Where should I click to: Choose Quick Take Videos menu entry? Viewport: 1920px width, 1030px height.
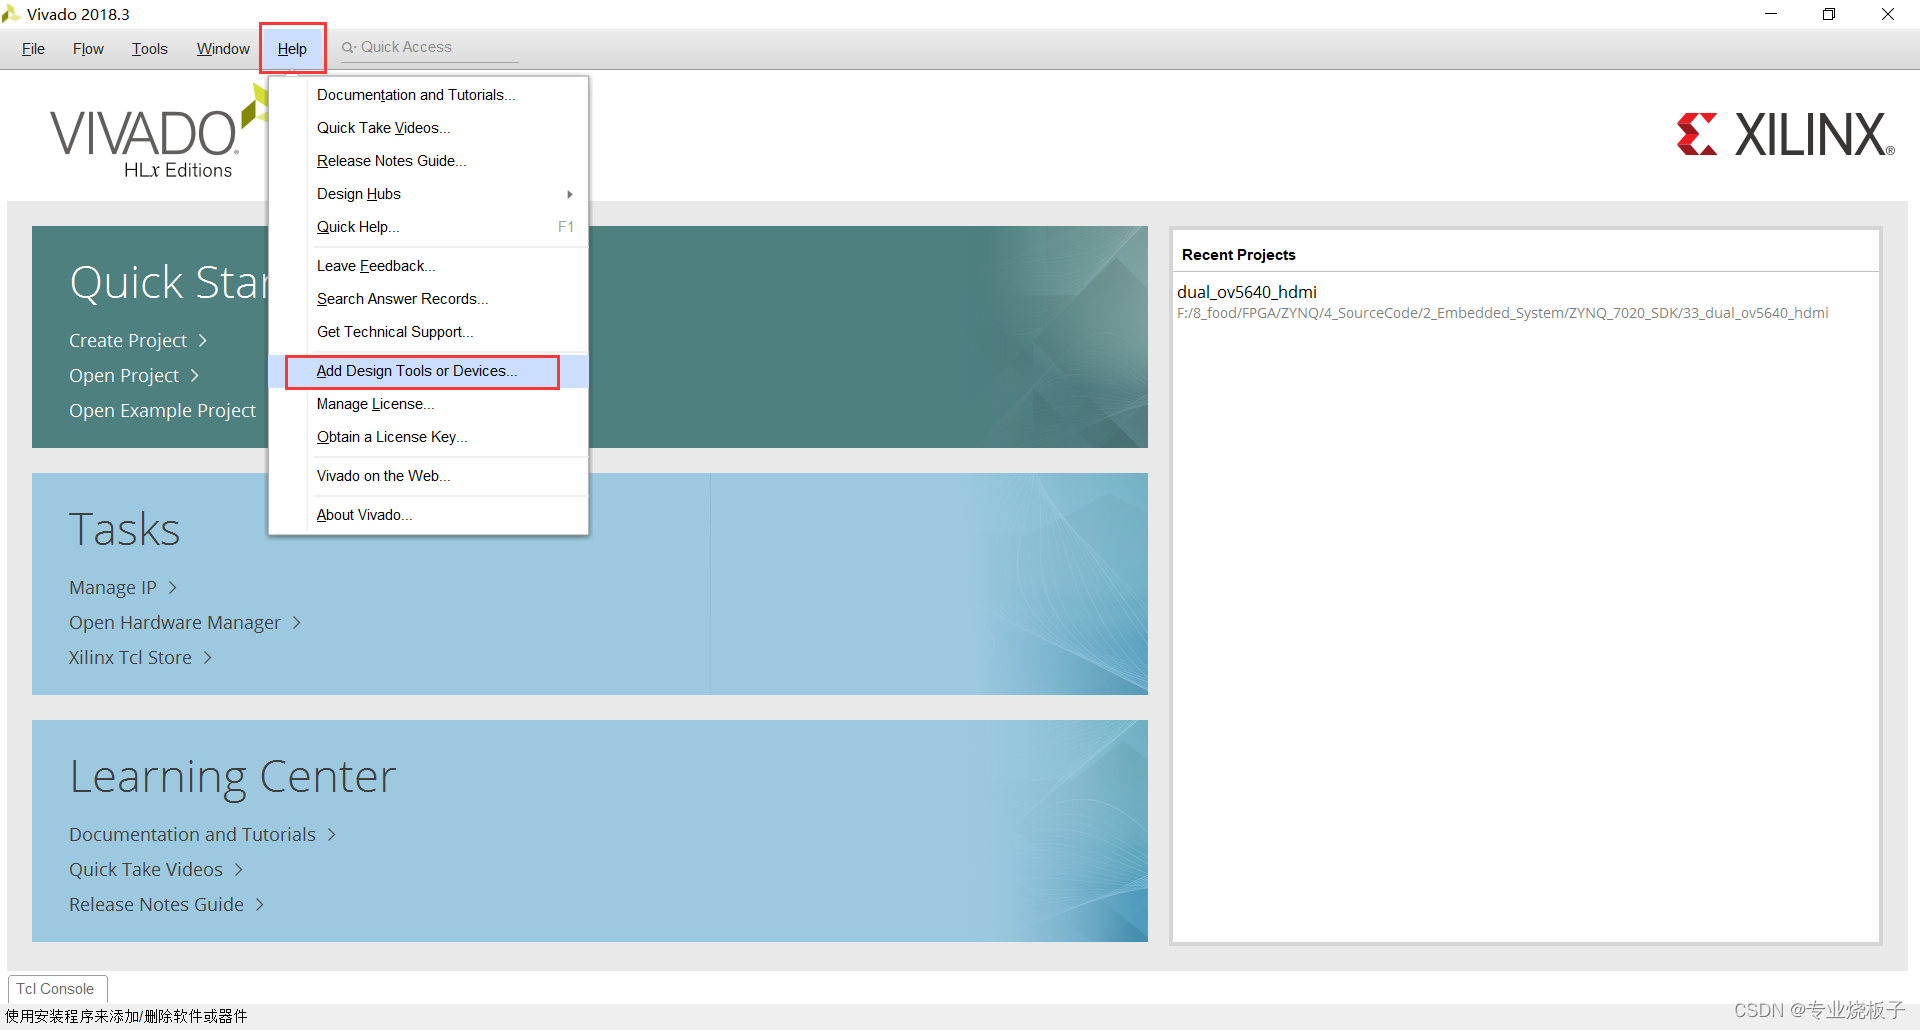428,128
